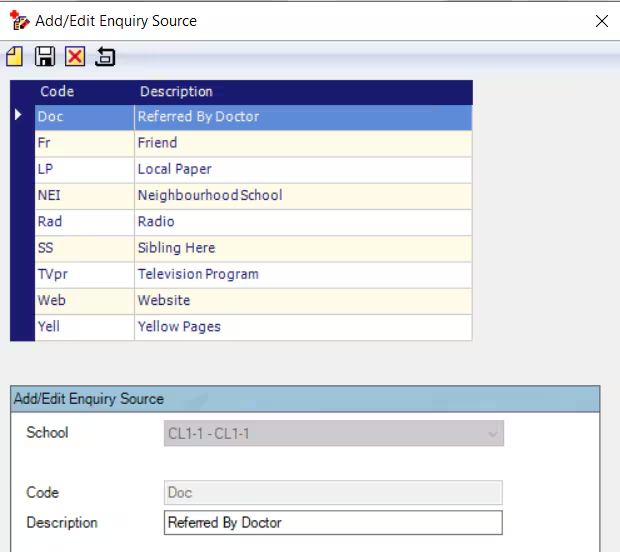Click the New record toolbar icon
The image size is (620, 552).
tap(15, 57)
